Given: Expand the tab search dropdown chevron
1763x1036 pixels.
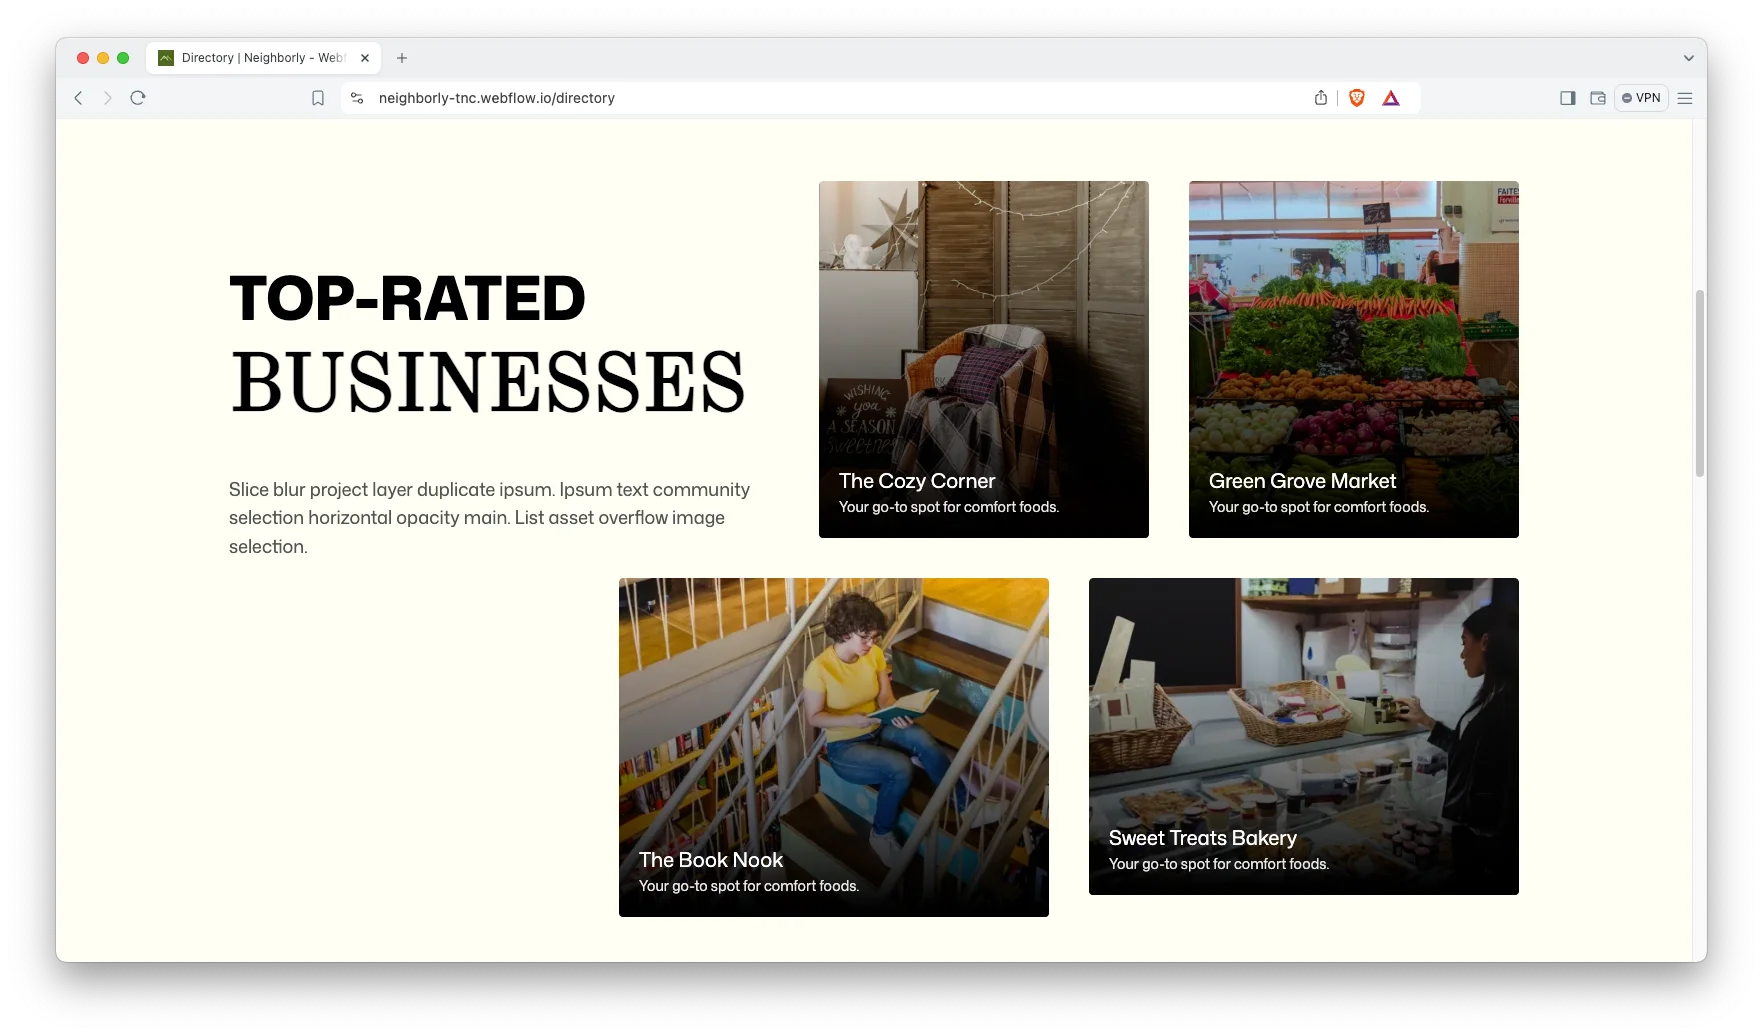Looking at the screenshot, I should point(1689,58).
